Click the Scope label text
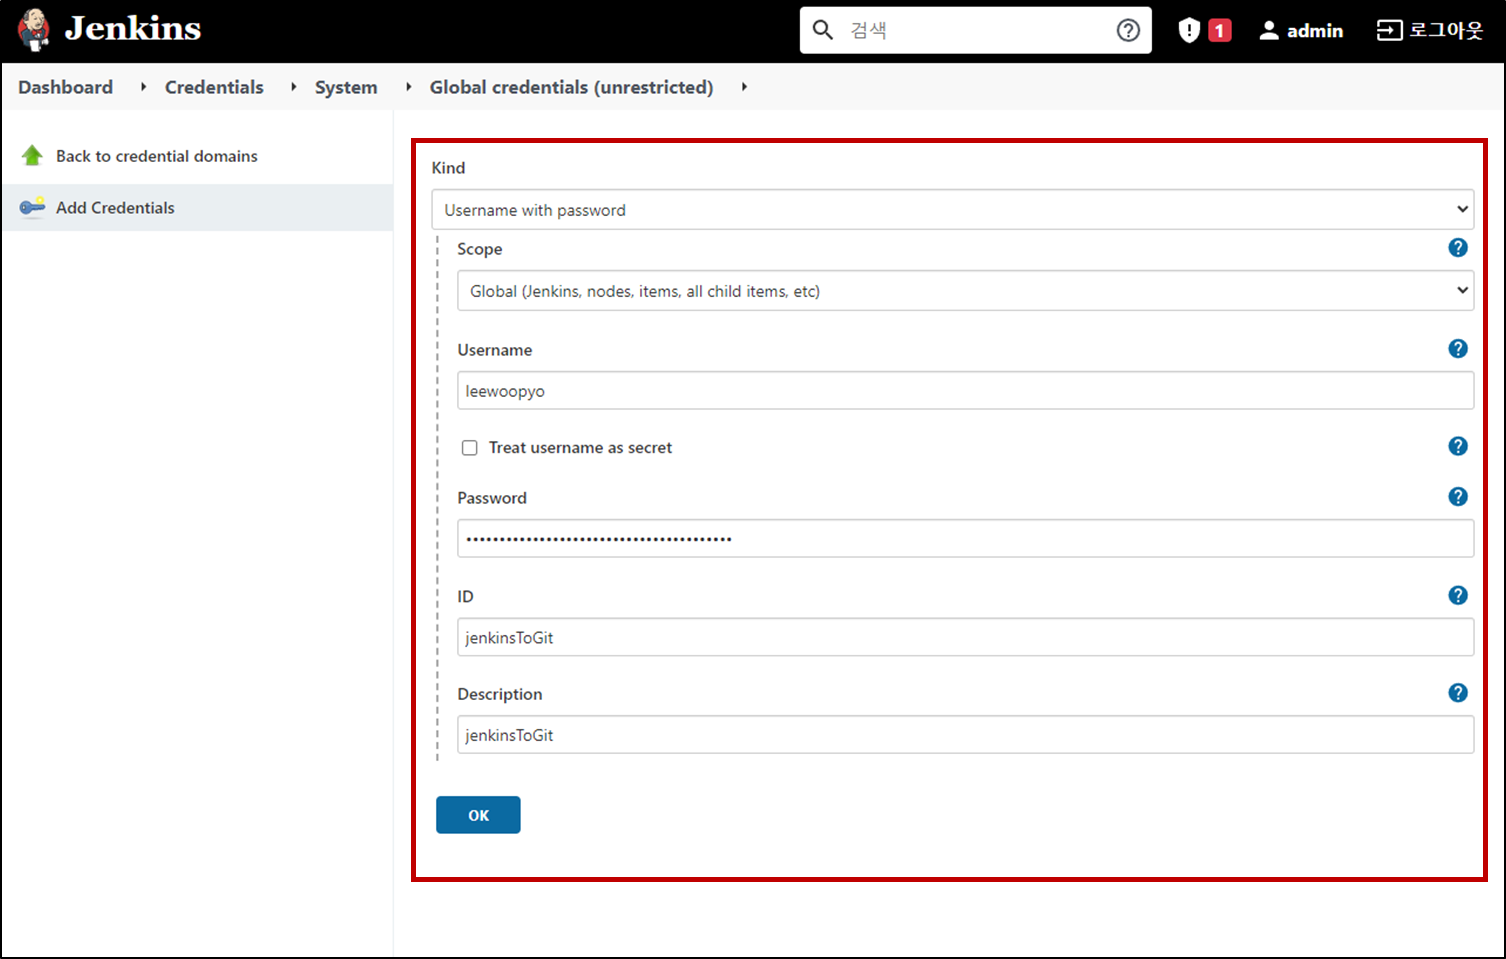This screenshot has width=1506, height=959. coord(480,249)
